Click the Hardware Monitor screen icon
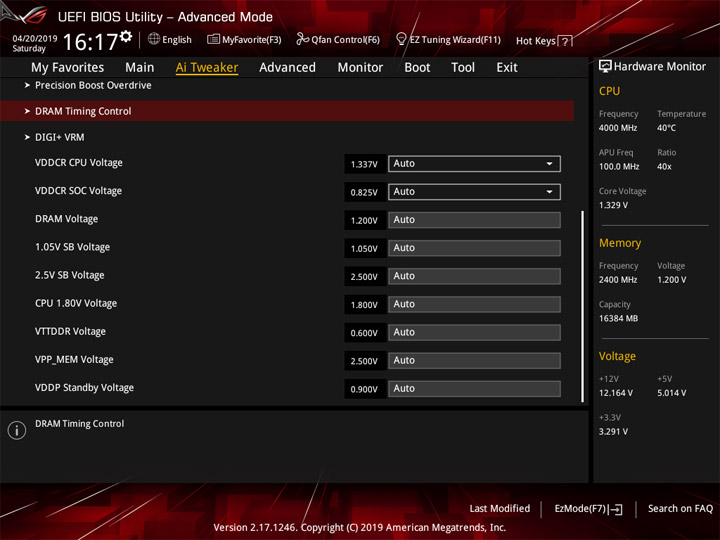720x540 pixels. click(605, 67)
